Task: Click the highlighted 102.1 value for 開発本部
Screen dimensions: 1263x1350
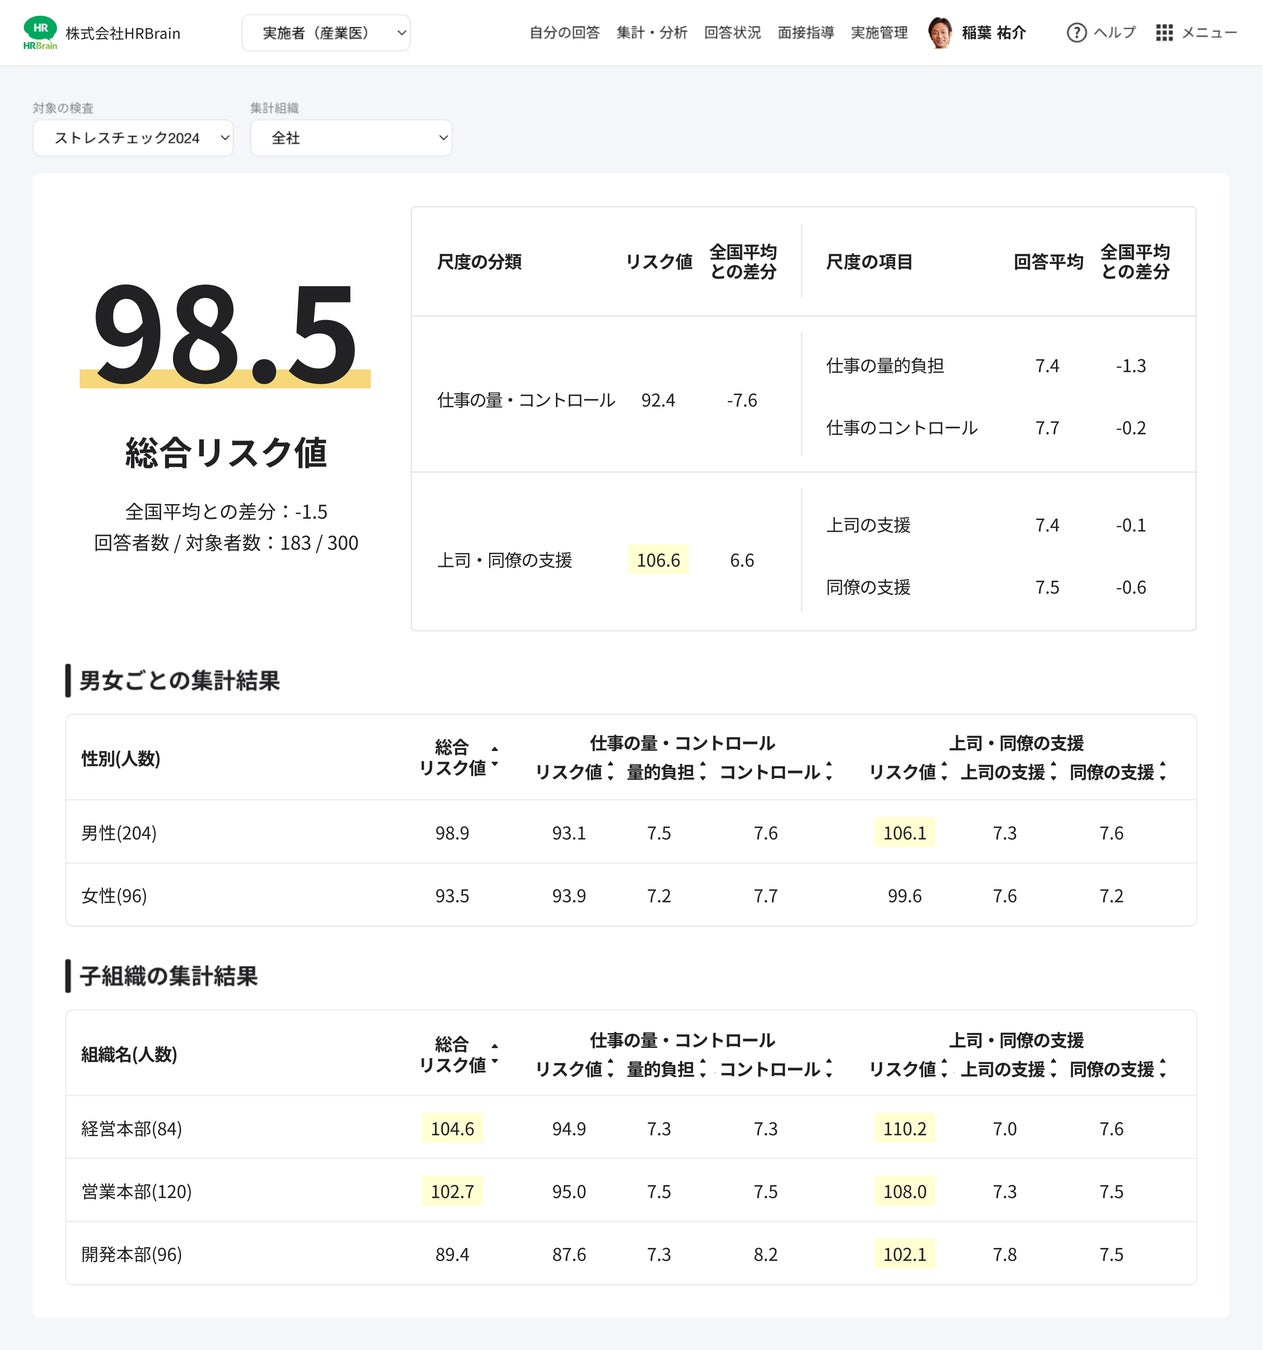Action: [904, 1255]
